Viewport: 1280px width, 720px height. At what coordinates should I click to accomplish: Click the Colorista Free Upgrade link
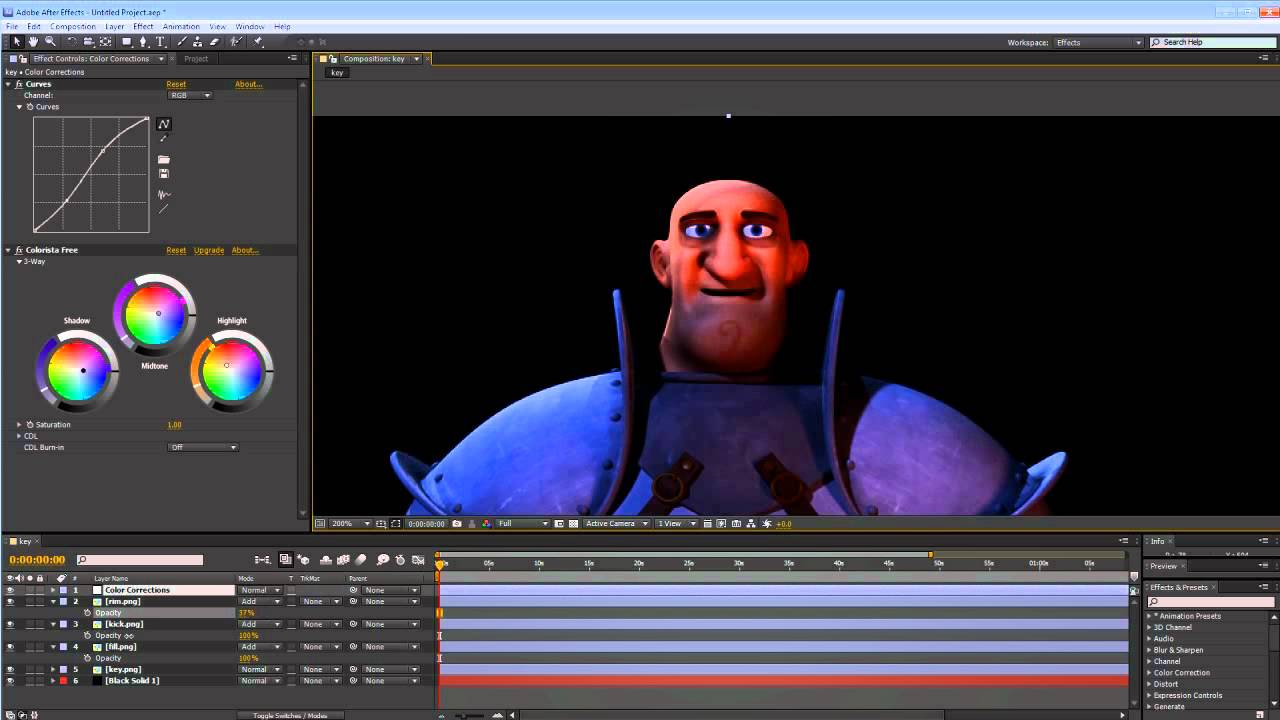pos(209,250)
